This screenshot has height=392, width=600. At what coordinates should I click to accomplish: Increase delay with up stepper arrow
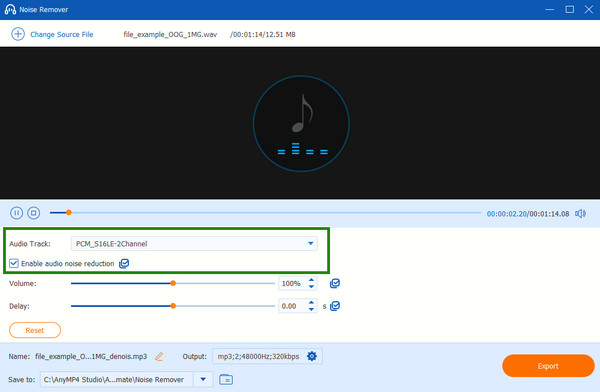click(x=311, y=303)
